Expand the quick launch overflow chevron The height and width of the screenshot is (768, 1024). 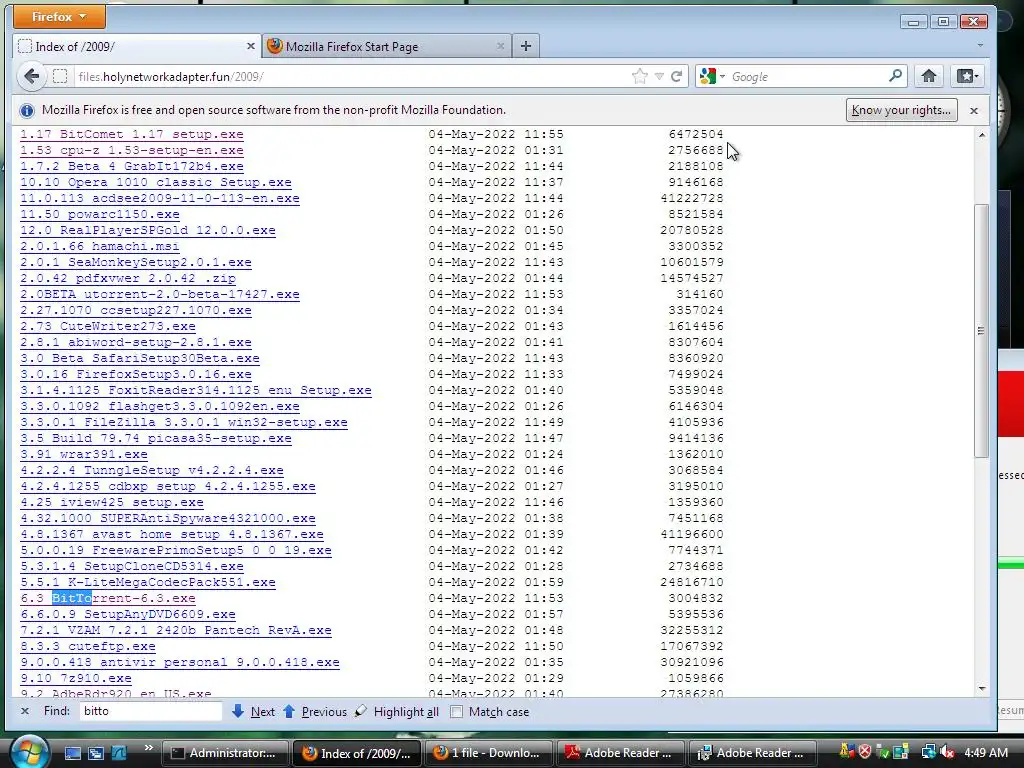[148, 748]
